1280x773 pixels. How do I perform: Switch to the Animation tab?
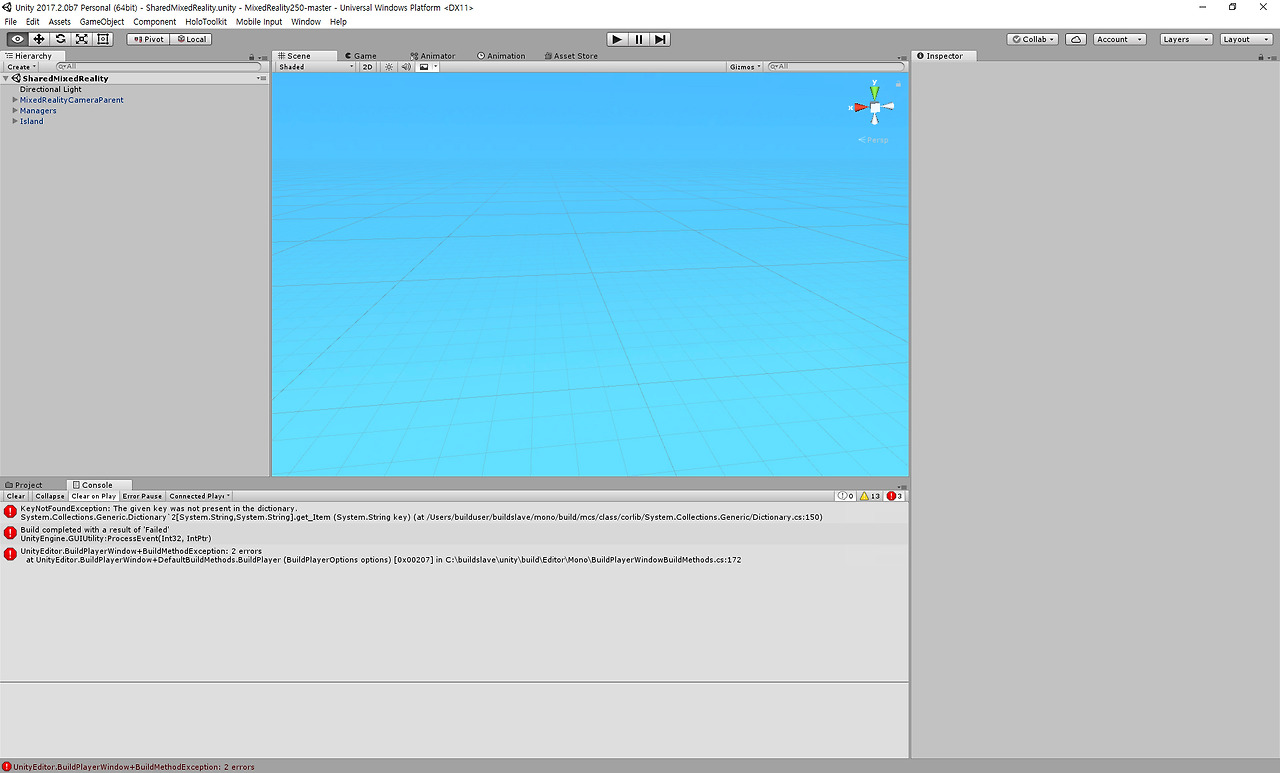(501, 56)
